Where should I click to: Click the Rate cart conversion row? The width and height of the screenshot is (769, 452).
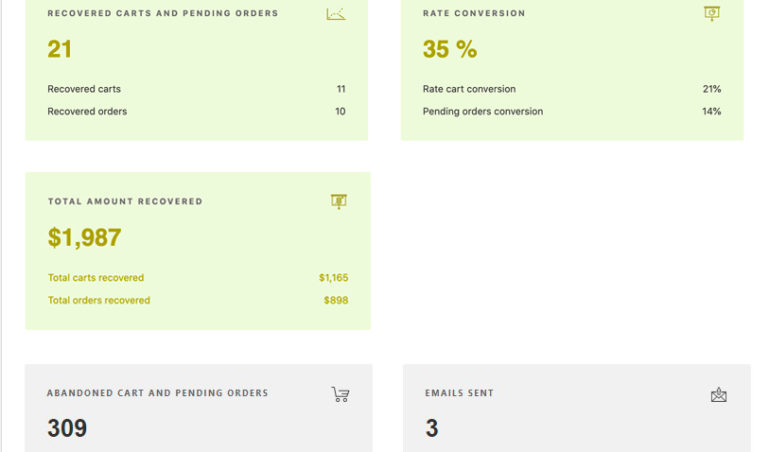(572, 89)
